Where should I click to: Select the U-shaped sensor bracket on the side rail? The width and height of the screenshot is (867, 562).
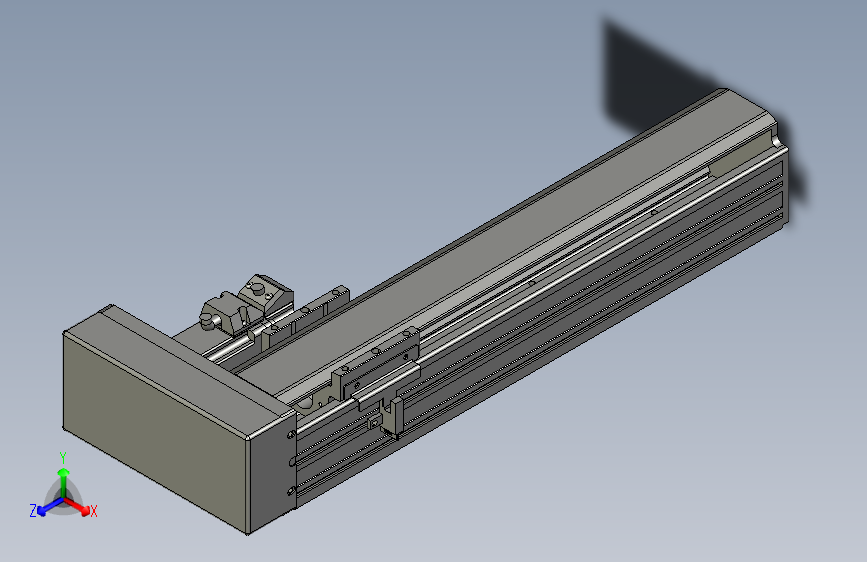[391, 418]
